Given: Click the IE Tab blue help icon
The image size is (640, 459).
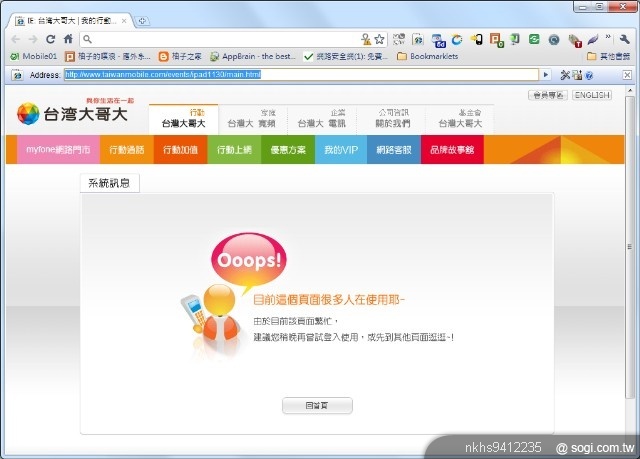Looking at the screenshot, I should 589,75.
